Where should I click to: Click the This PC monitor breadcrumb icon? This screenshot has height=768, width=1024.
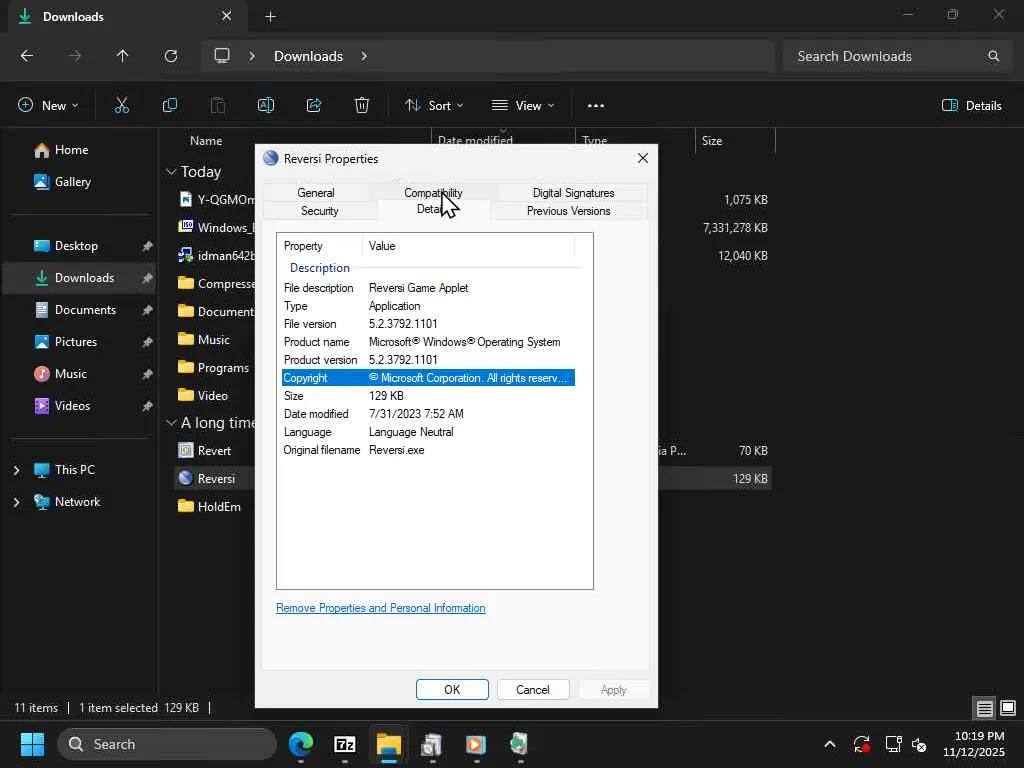222,56
